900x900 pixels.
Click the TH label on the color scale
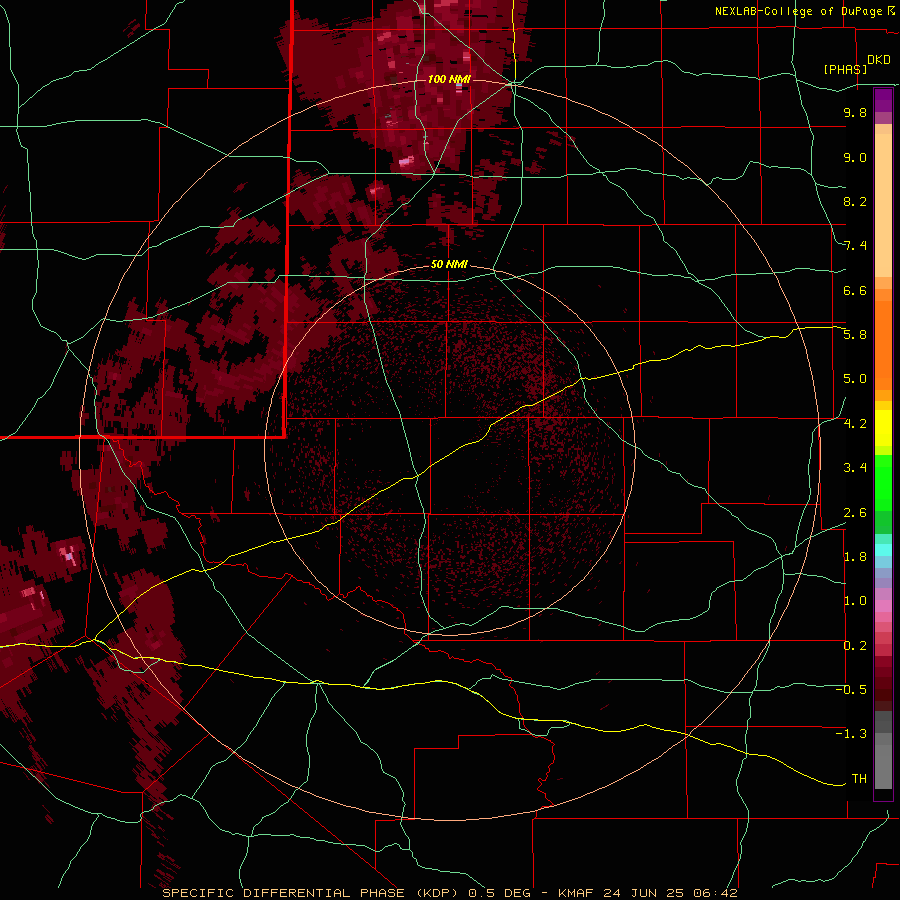click(859, 779)
